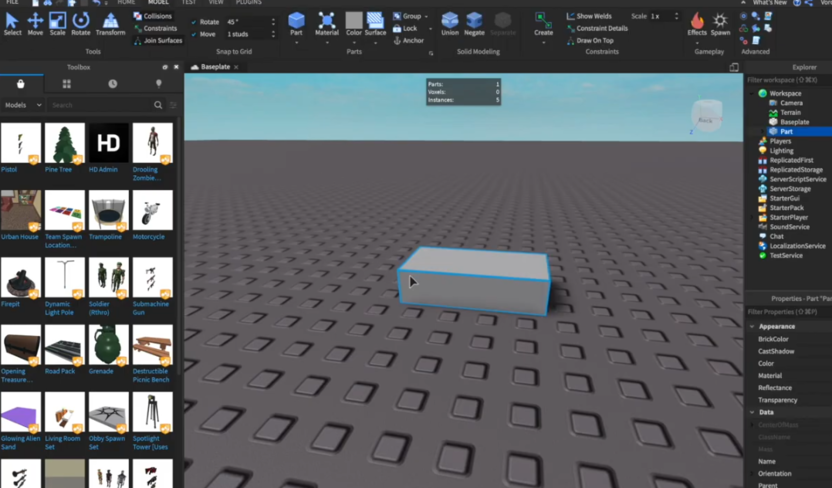Toggle Show Welds
Screen dimensions: 832x488
pyautogui.click(x=589, y=16)
